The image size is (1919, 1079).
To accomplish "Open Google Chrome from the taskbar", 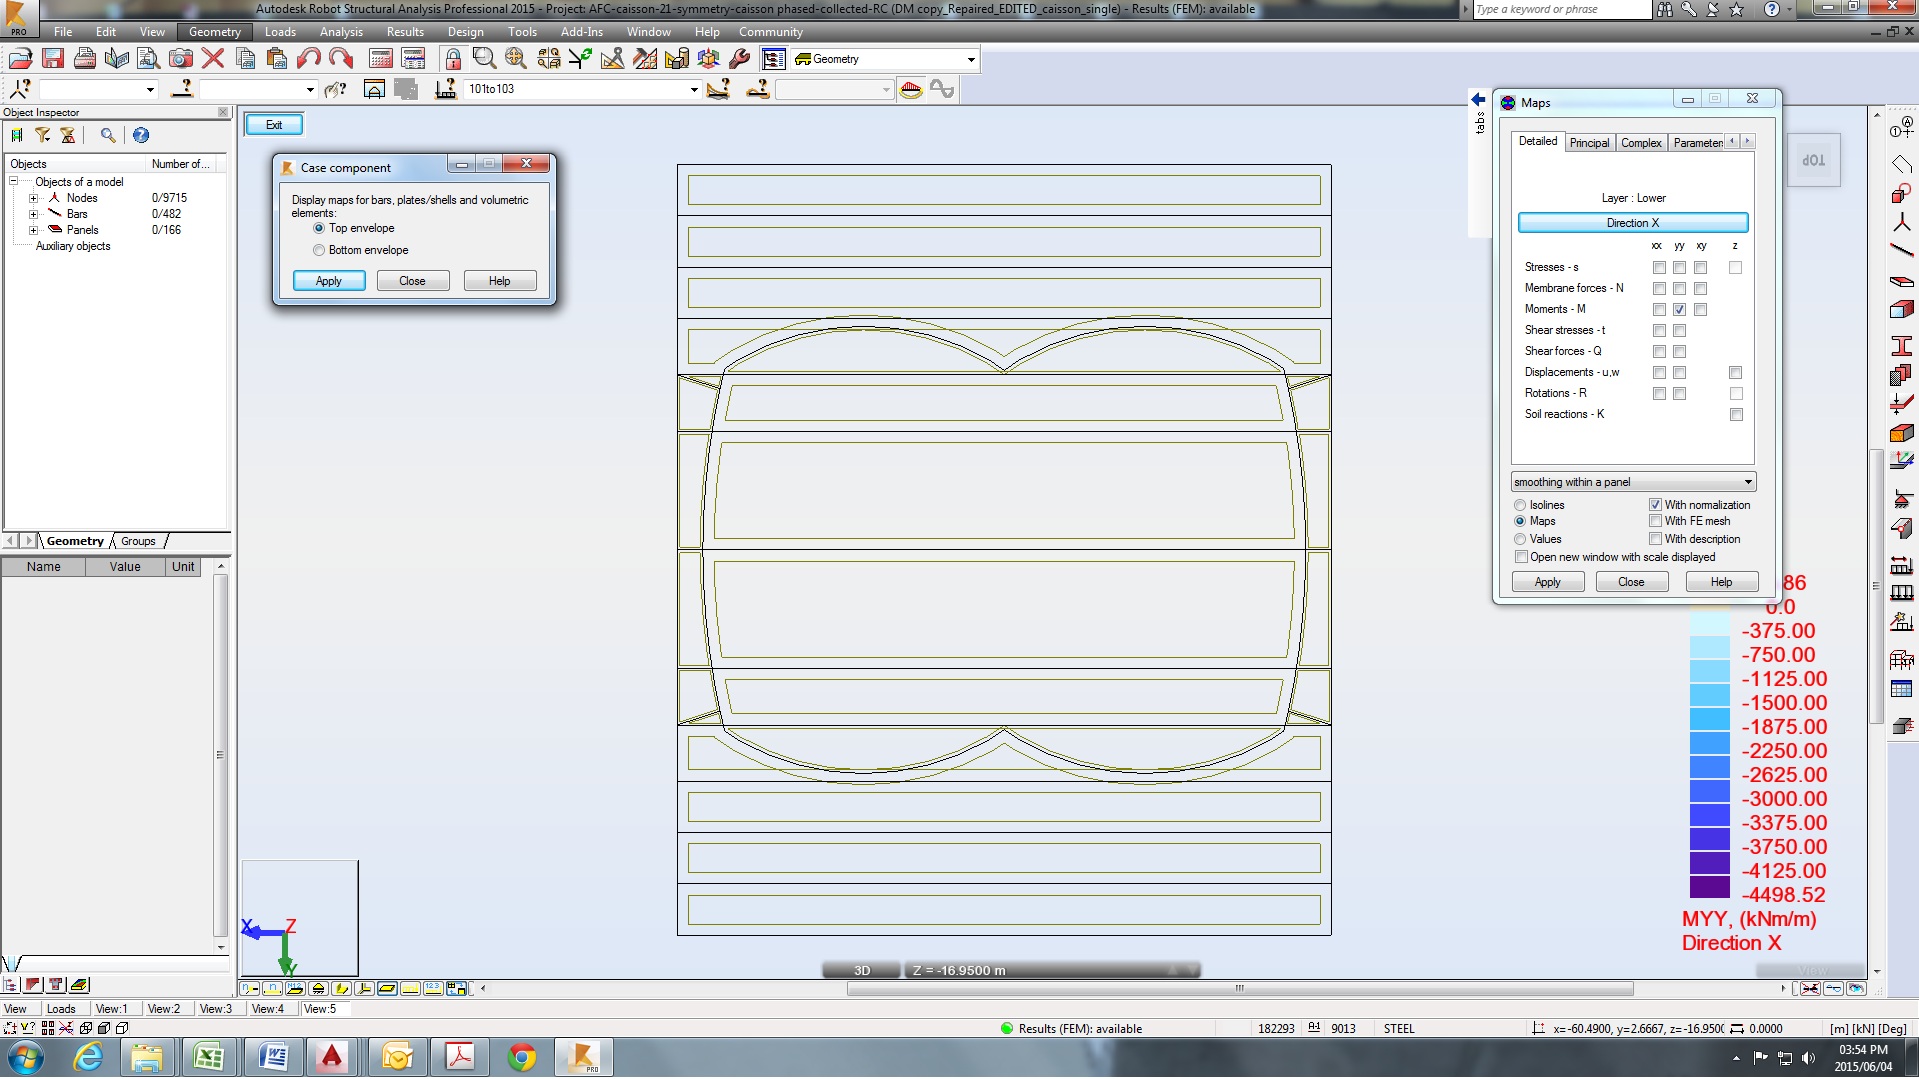I will [x=523, y=1057].
